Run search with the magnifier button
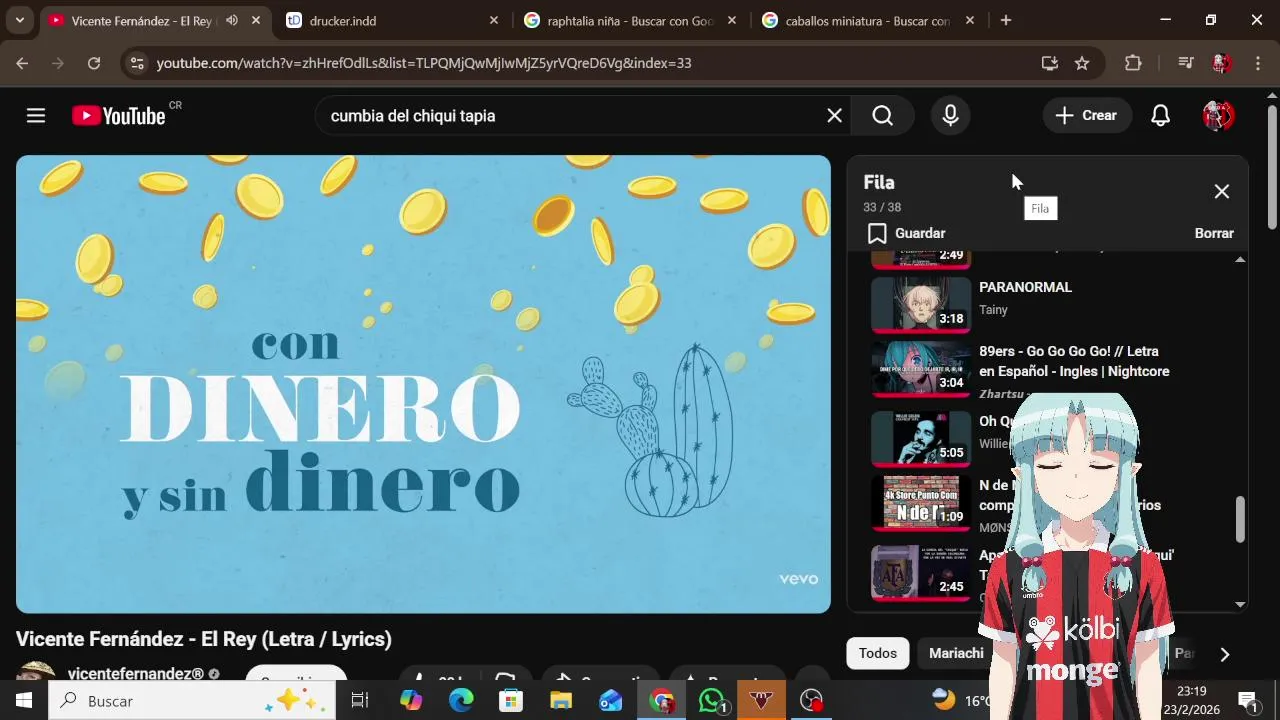1280x720 pixels. pos(882,116)
